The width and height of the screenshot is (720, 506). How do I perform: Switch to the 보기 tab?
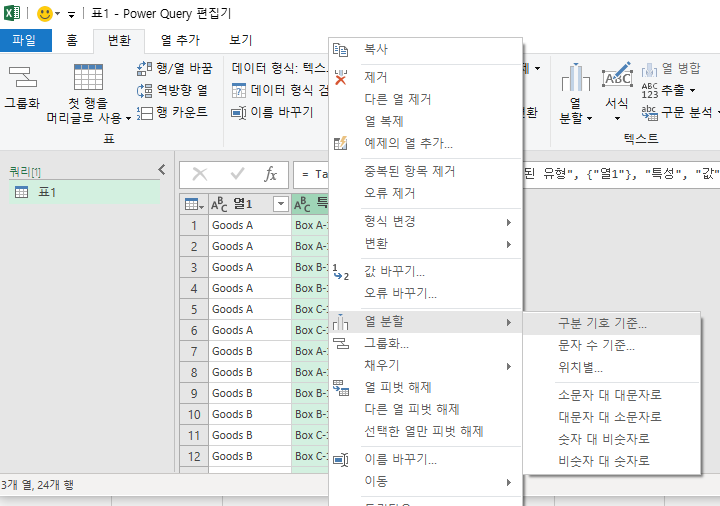click(241, 40)
